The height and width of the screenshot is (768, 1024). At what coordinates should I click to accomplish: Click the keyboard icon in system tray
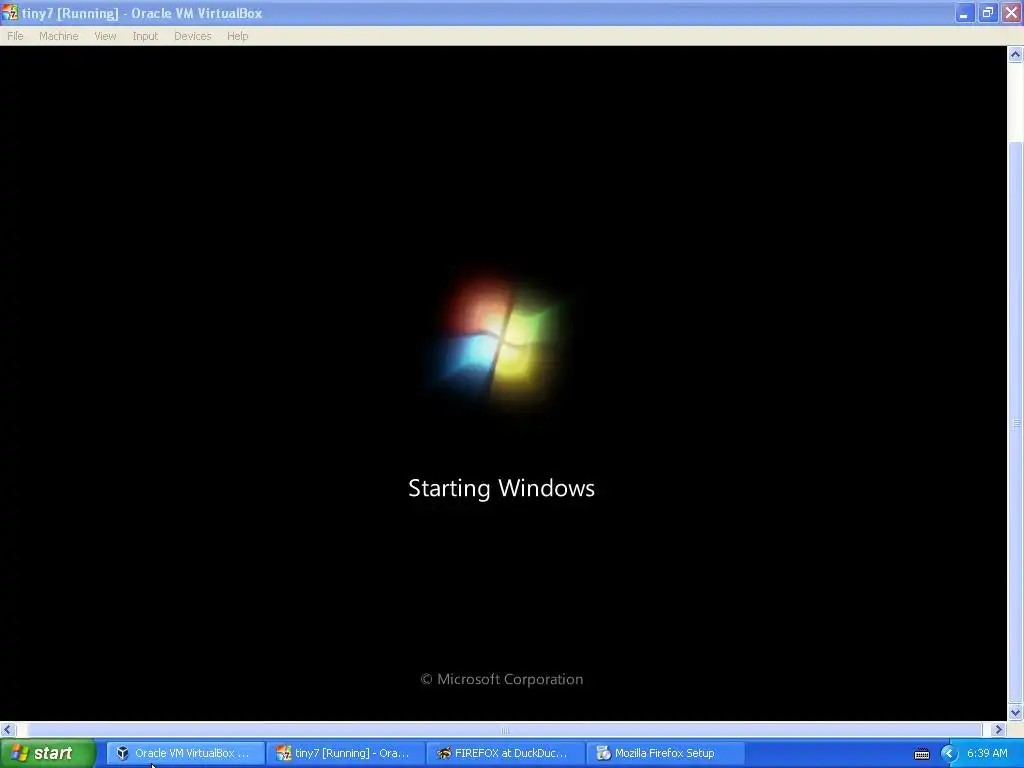(921, 754)
